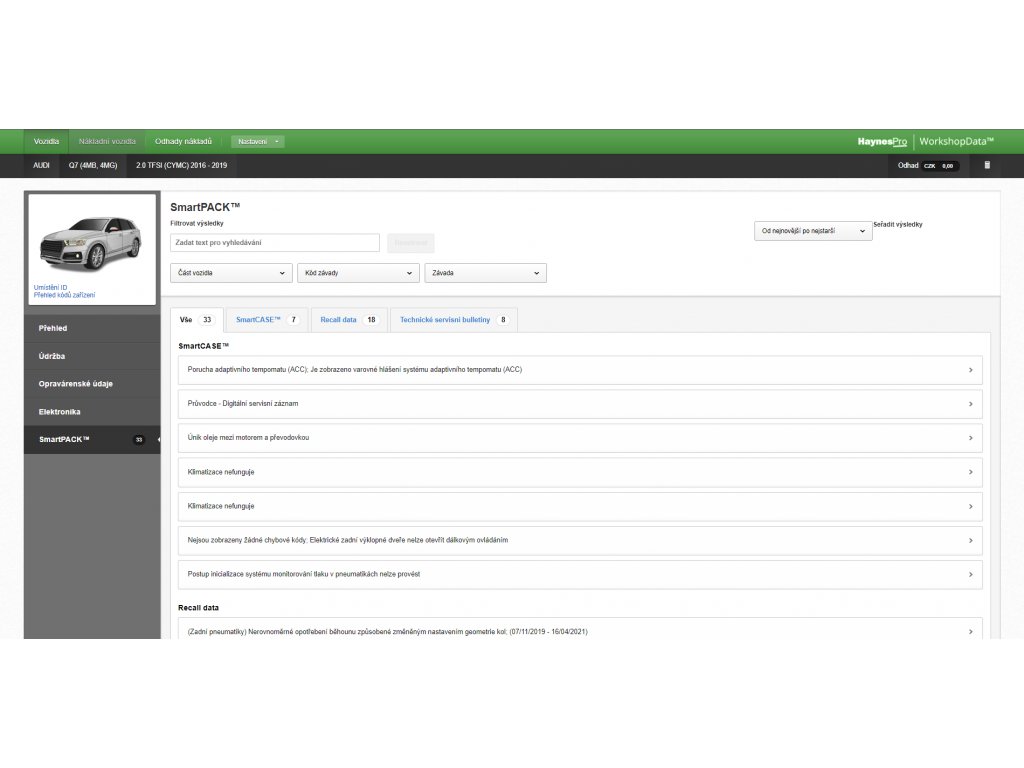Image resolution: width=1024 pixels, height=768 pixels.
Task: Select the AUDI breadcrumb
Action: (x=41, y=165)
